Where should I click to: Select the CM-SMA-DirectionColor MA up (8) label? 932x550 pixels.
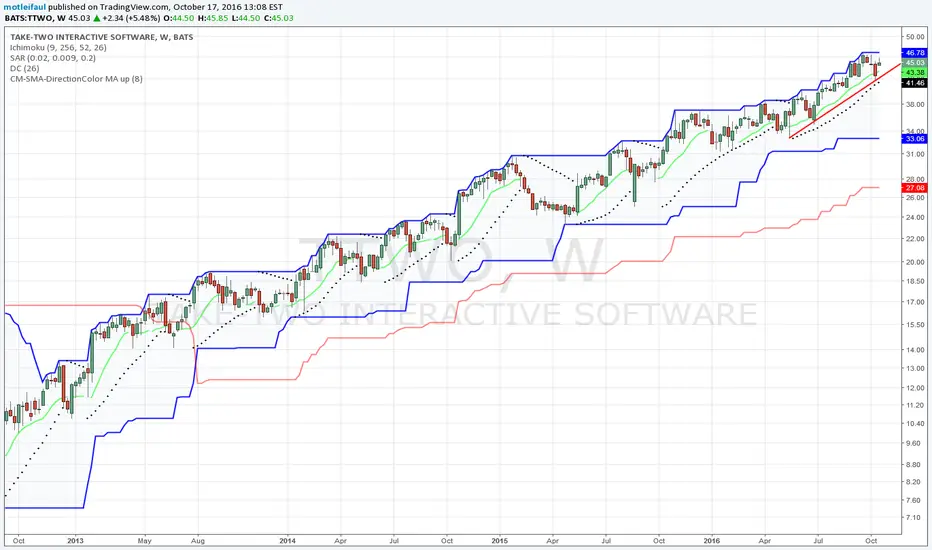[76, 78]
